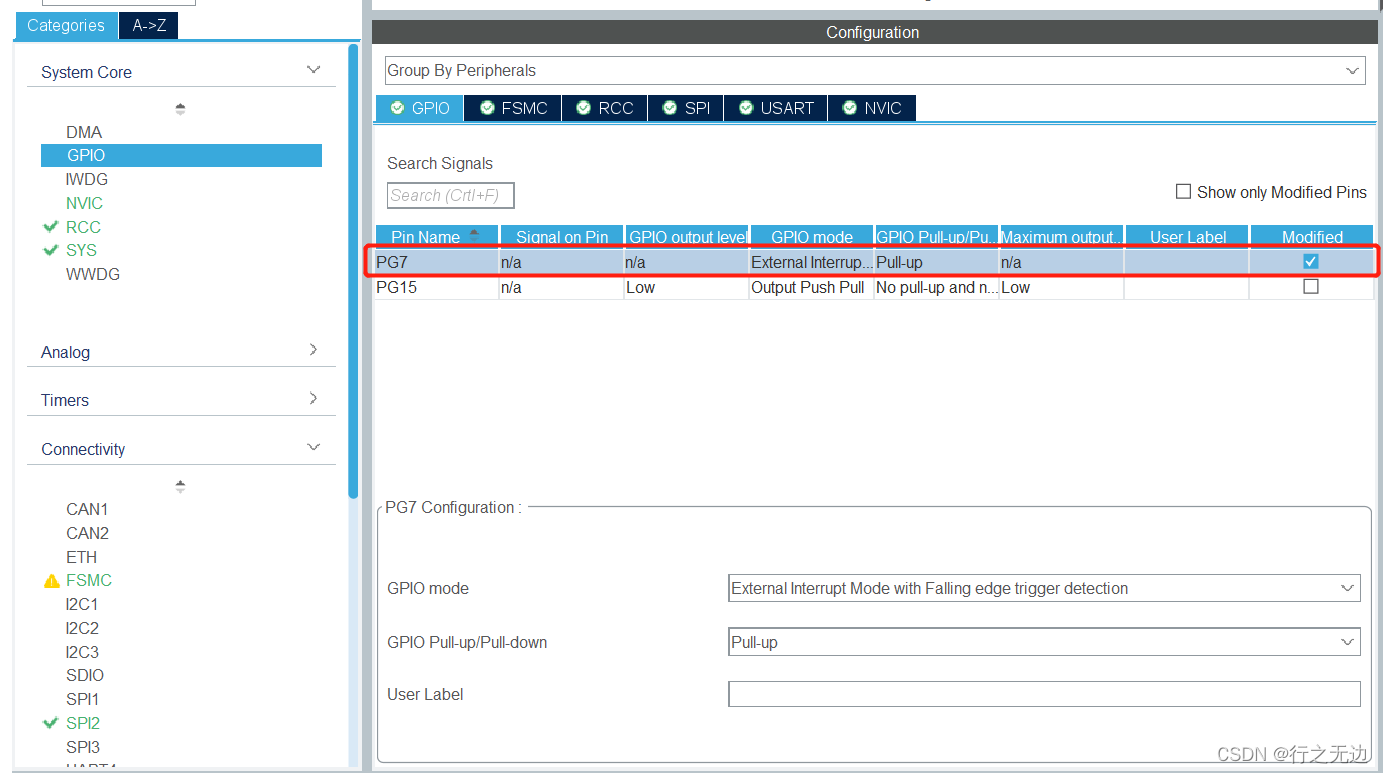Screen dimensions: 1383x773
Task: Select FSMC in Connectivity list
Action: pos(89,580)
